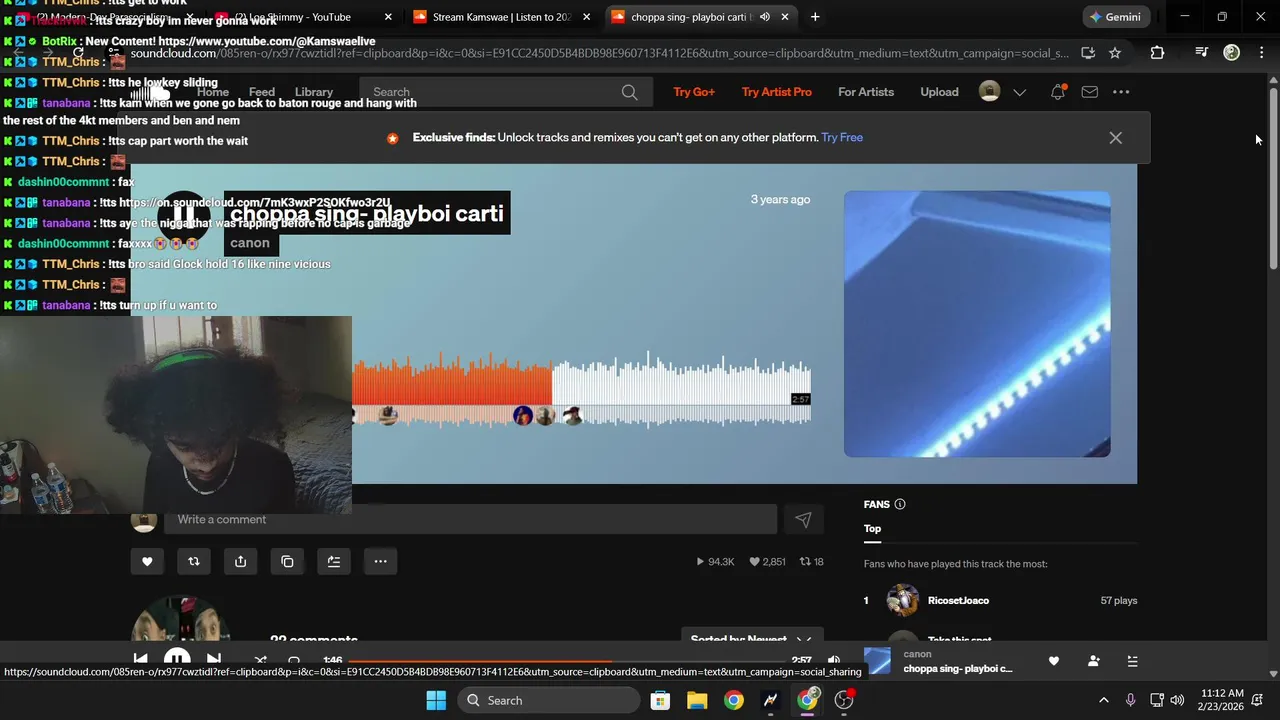Open RicosetJoaco's avatar in fans list
Viewport: 1280px width, 720px height.
point(903,600)
